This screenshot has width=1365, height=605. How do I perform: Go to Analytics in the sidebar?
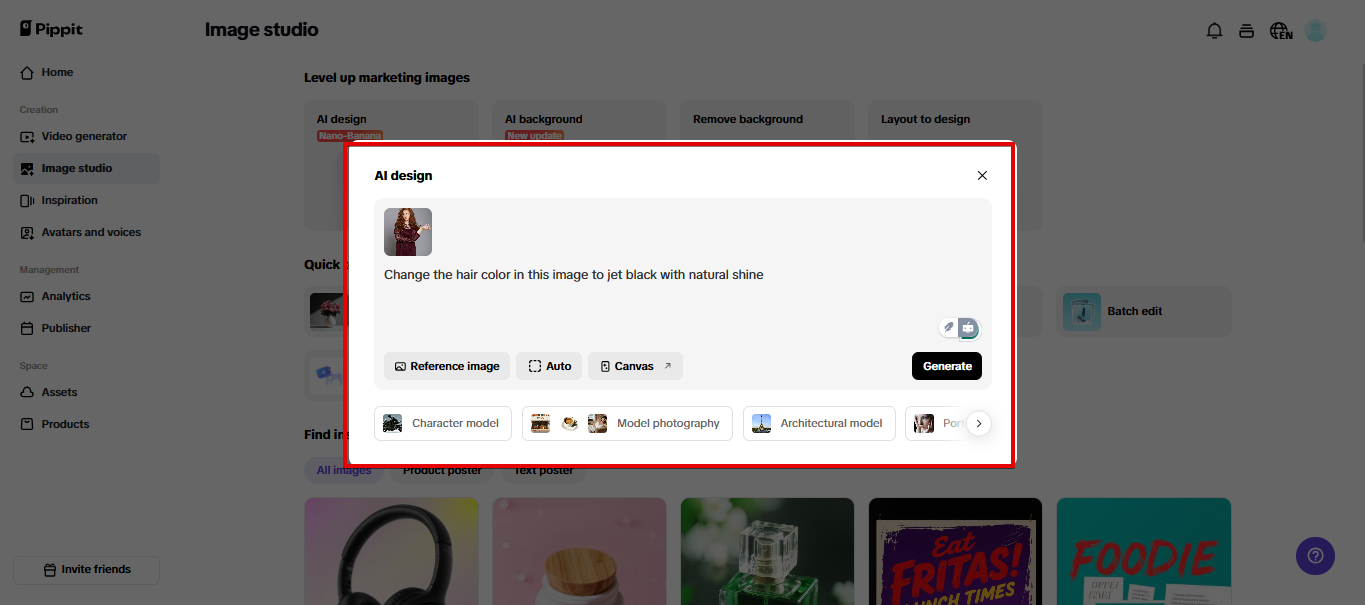[66, 296]
